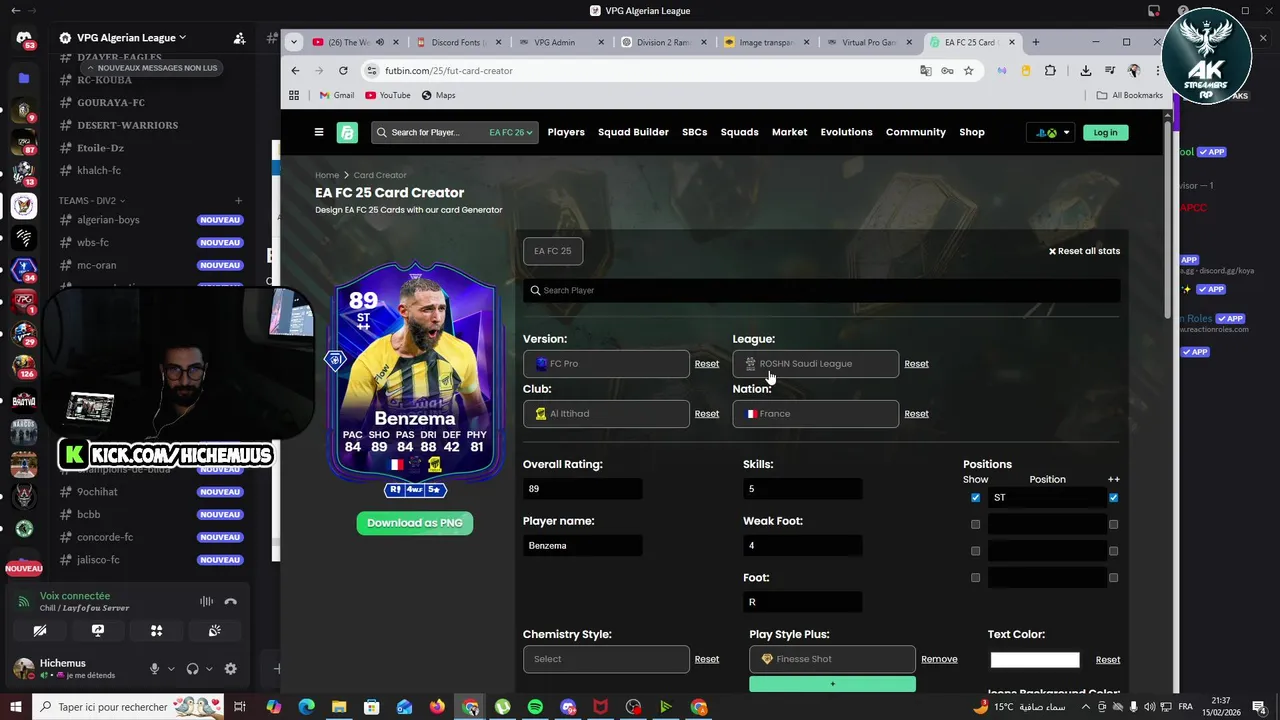Image resolution: width=1280 pixels, height=720 pixels.
Task: Check Show for the third position row
Action: click(976, 551)
